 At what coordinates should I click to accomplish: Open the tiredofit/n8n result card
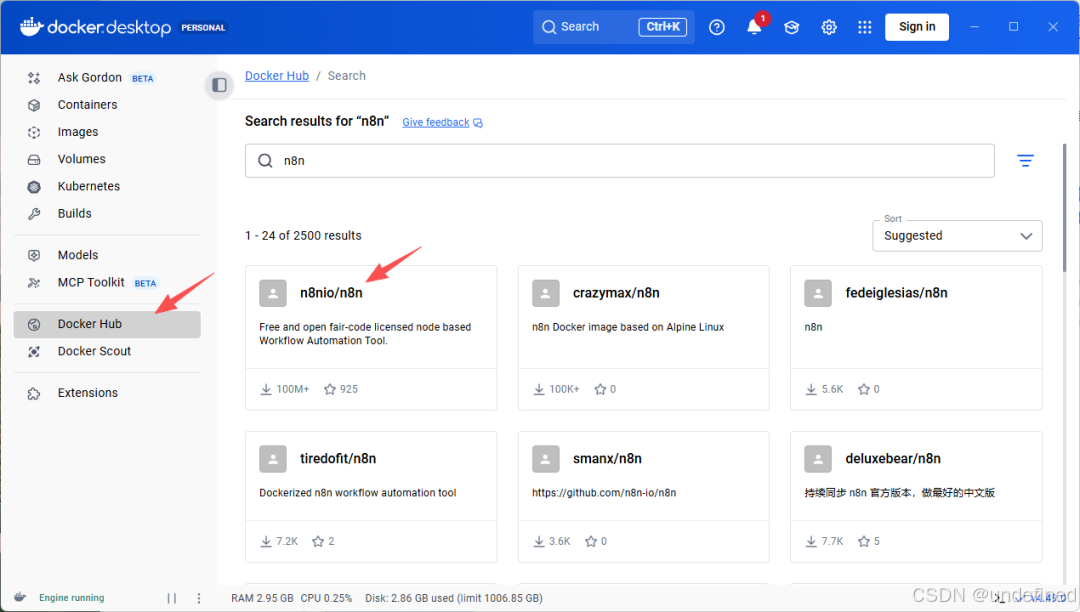pos(371,497)
